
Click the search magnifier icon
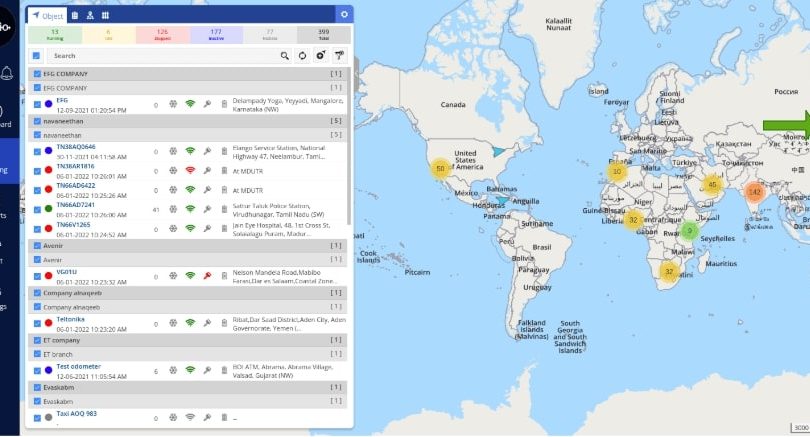(285, 56)
